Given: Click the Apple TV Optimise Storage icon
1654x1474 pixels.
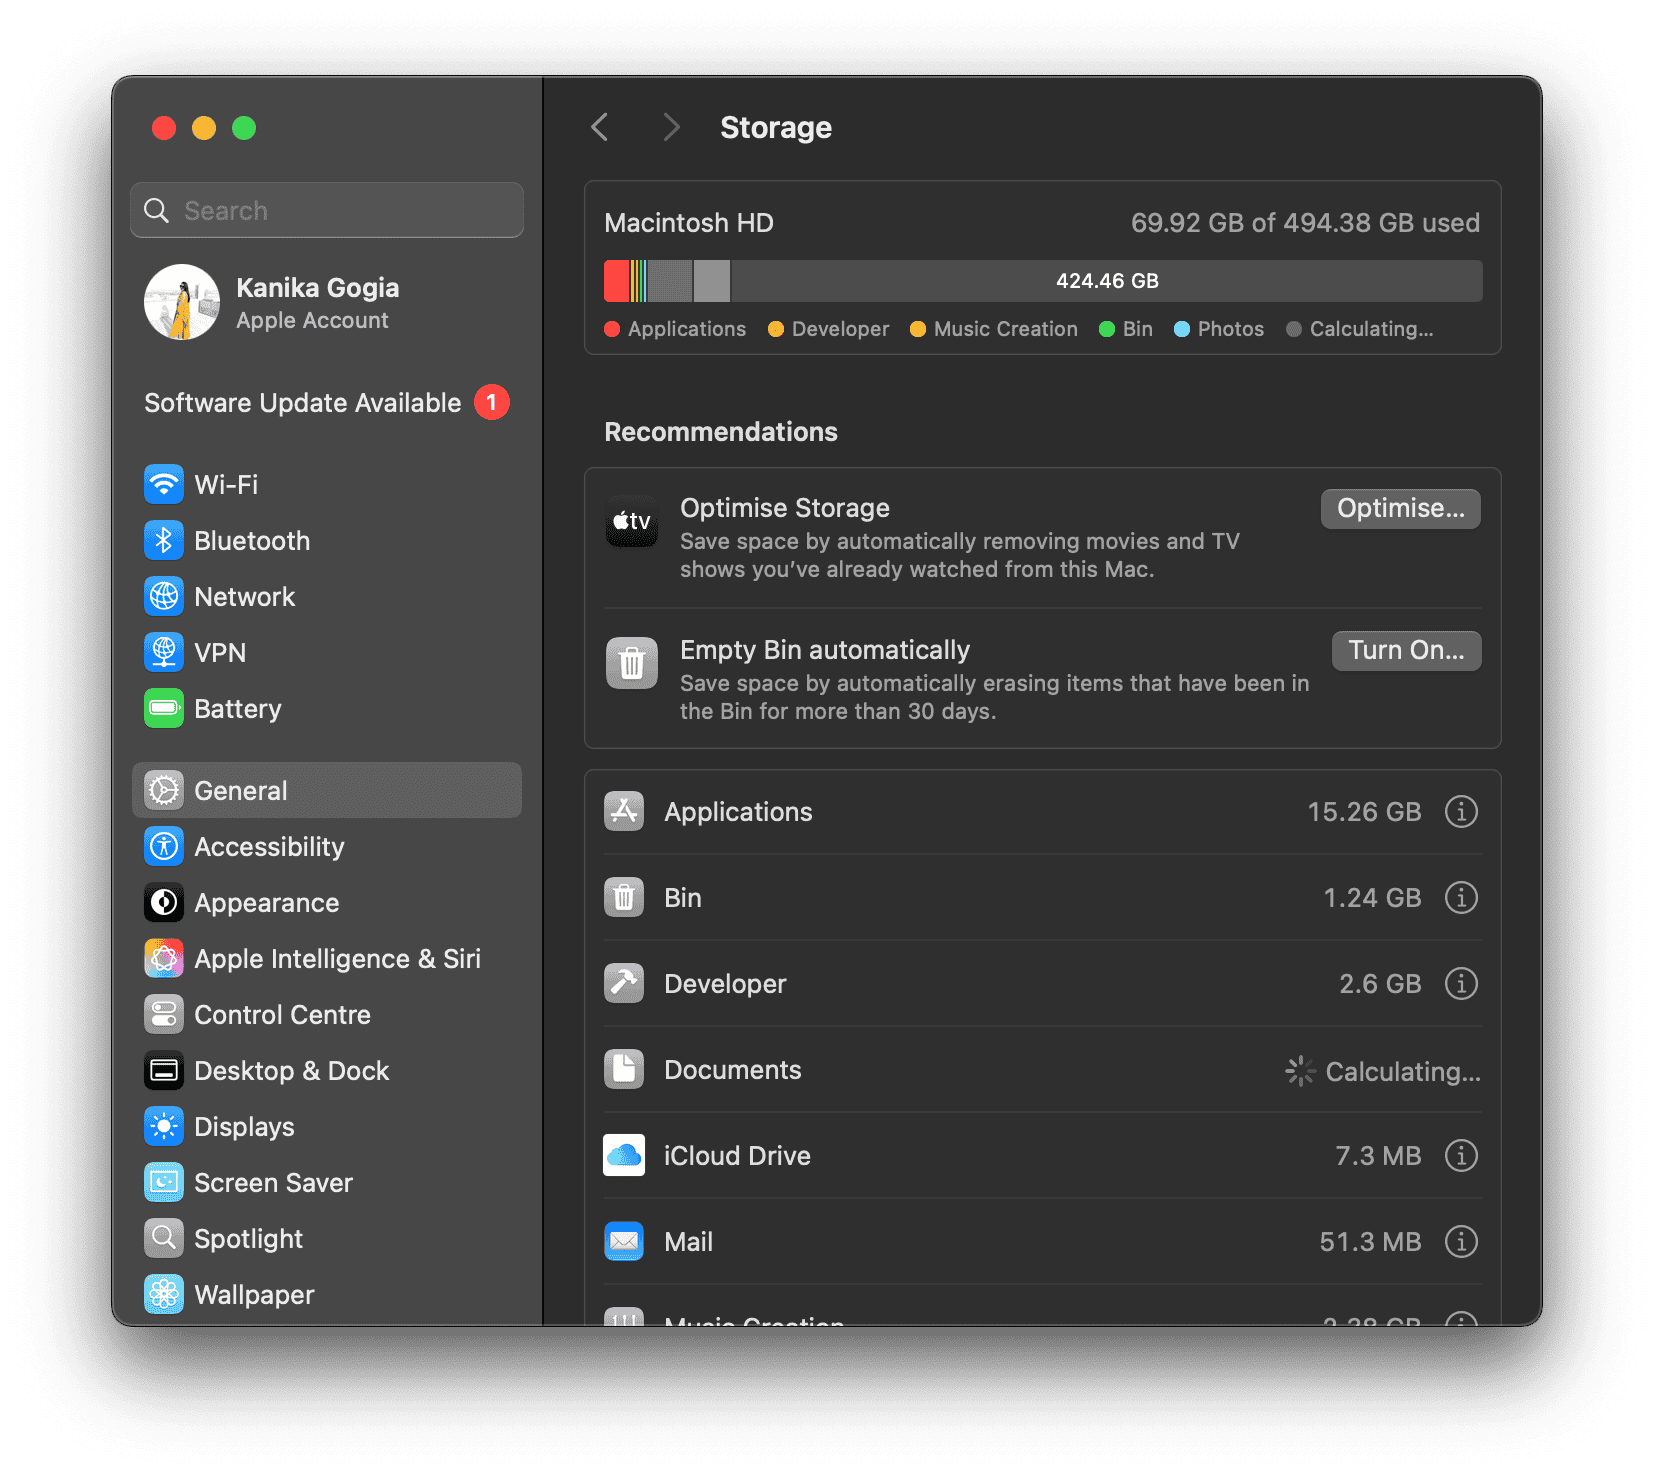Looking at the screenshot, I should coord(632,521).
